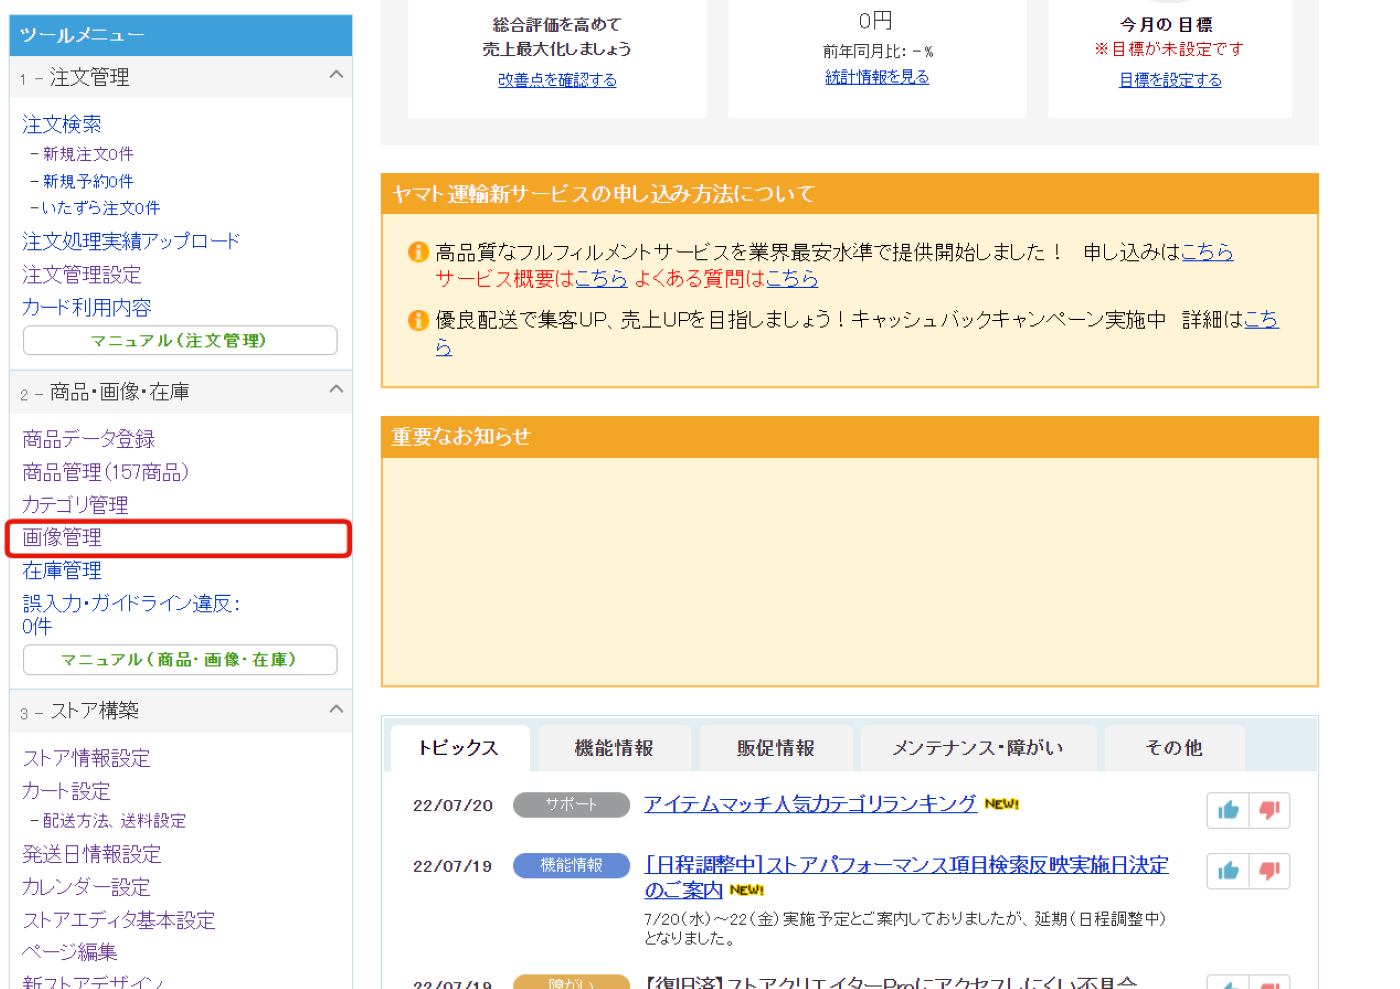
Task: Click the 重要なお知らせ heading
Action: click(x=461, y=437)
